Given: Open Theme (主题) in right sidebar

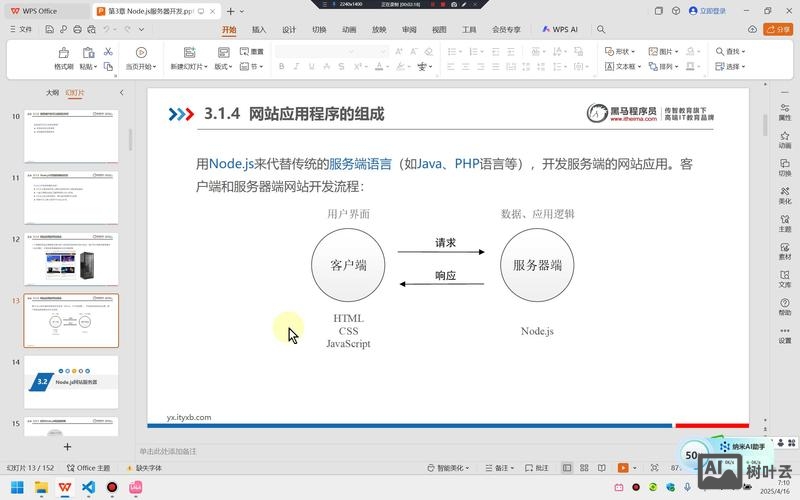Looking at the screenshot, I should 785,223.
